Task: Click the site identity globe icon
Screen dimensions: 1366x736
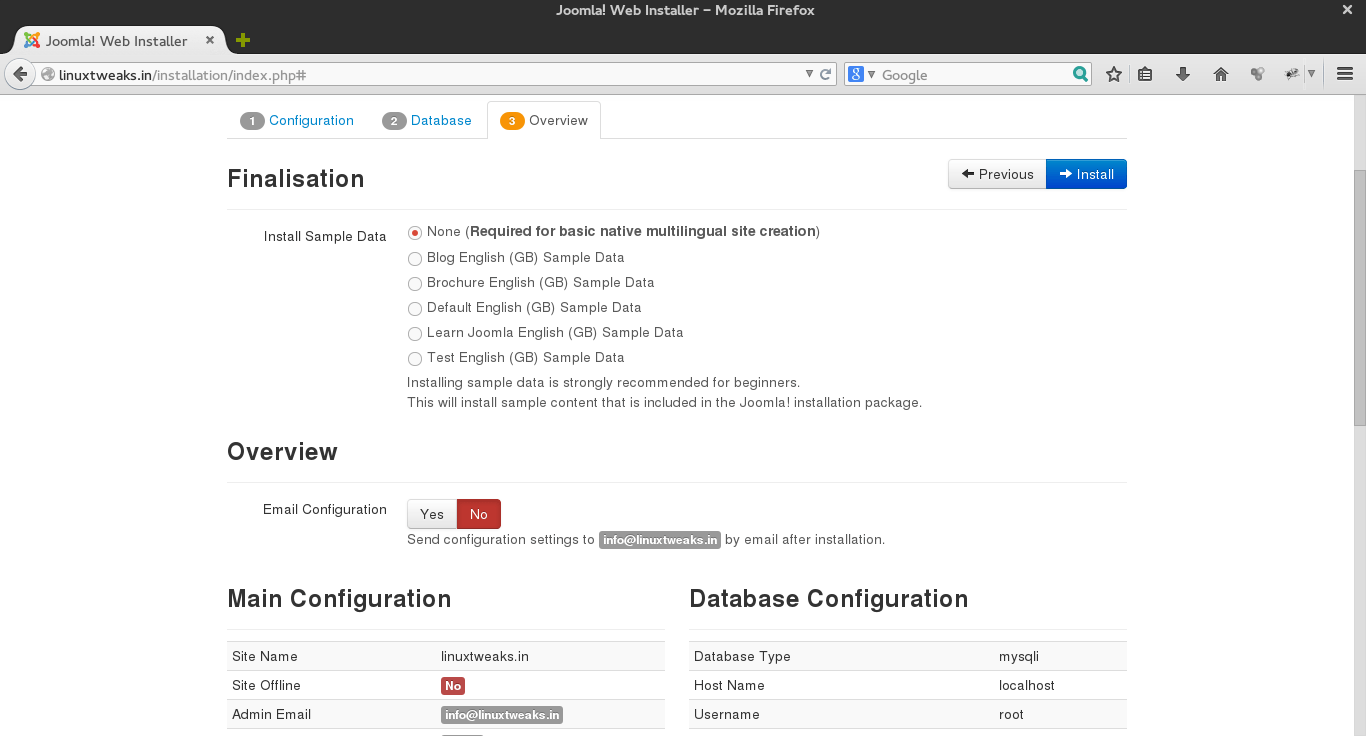Action: (47, 75)
